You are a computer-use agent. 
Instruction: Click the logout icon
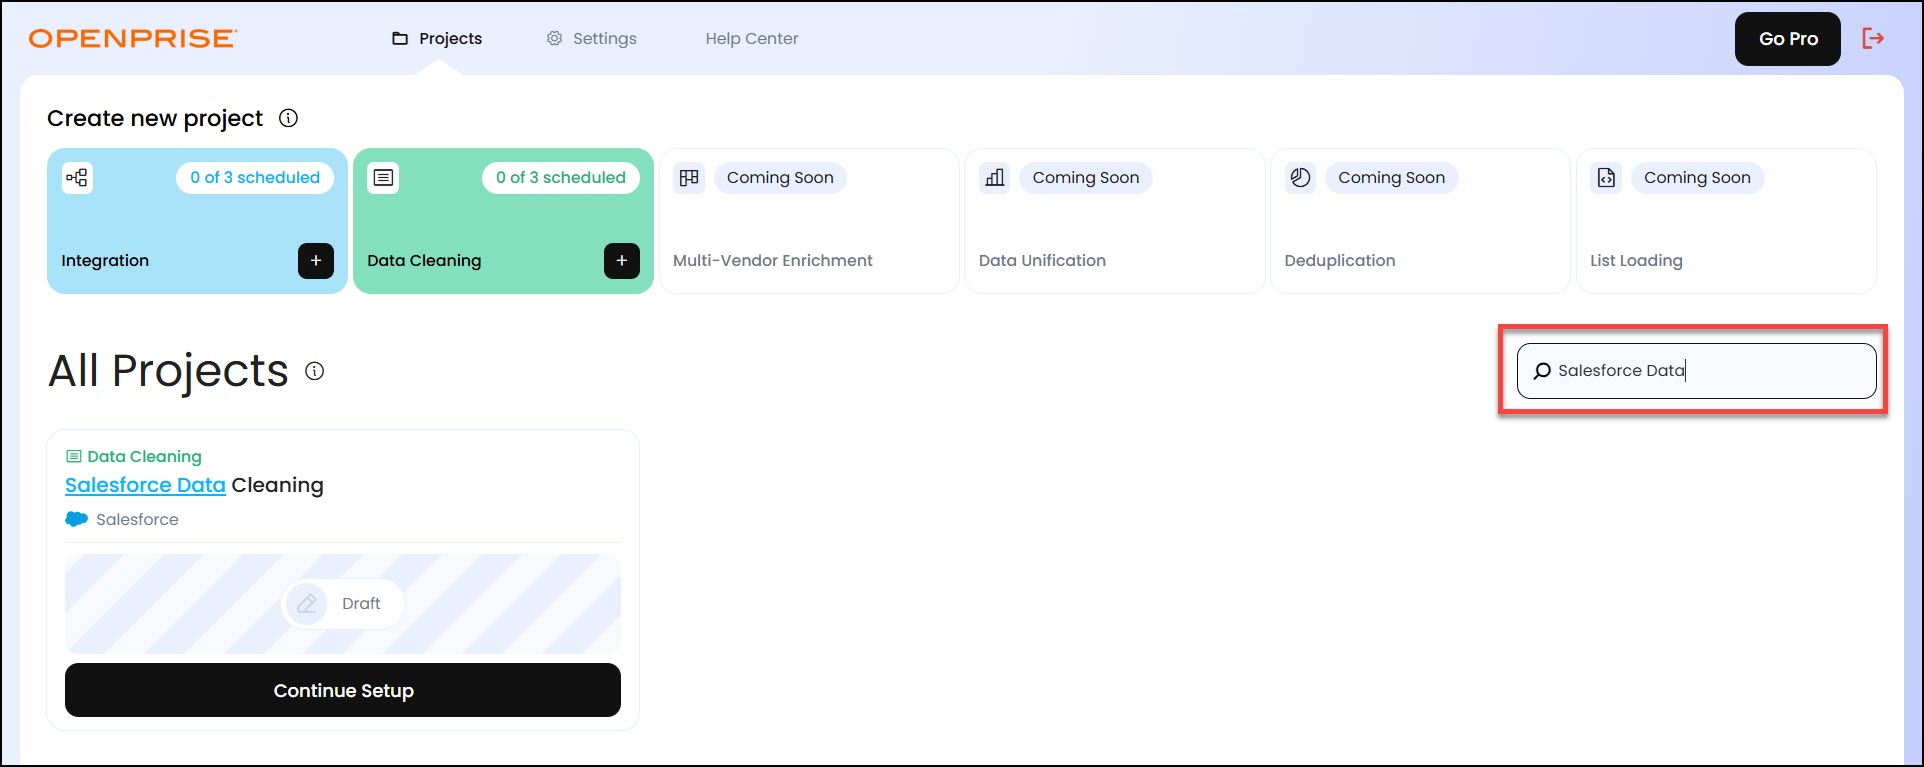coord(1873,39)
